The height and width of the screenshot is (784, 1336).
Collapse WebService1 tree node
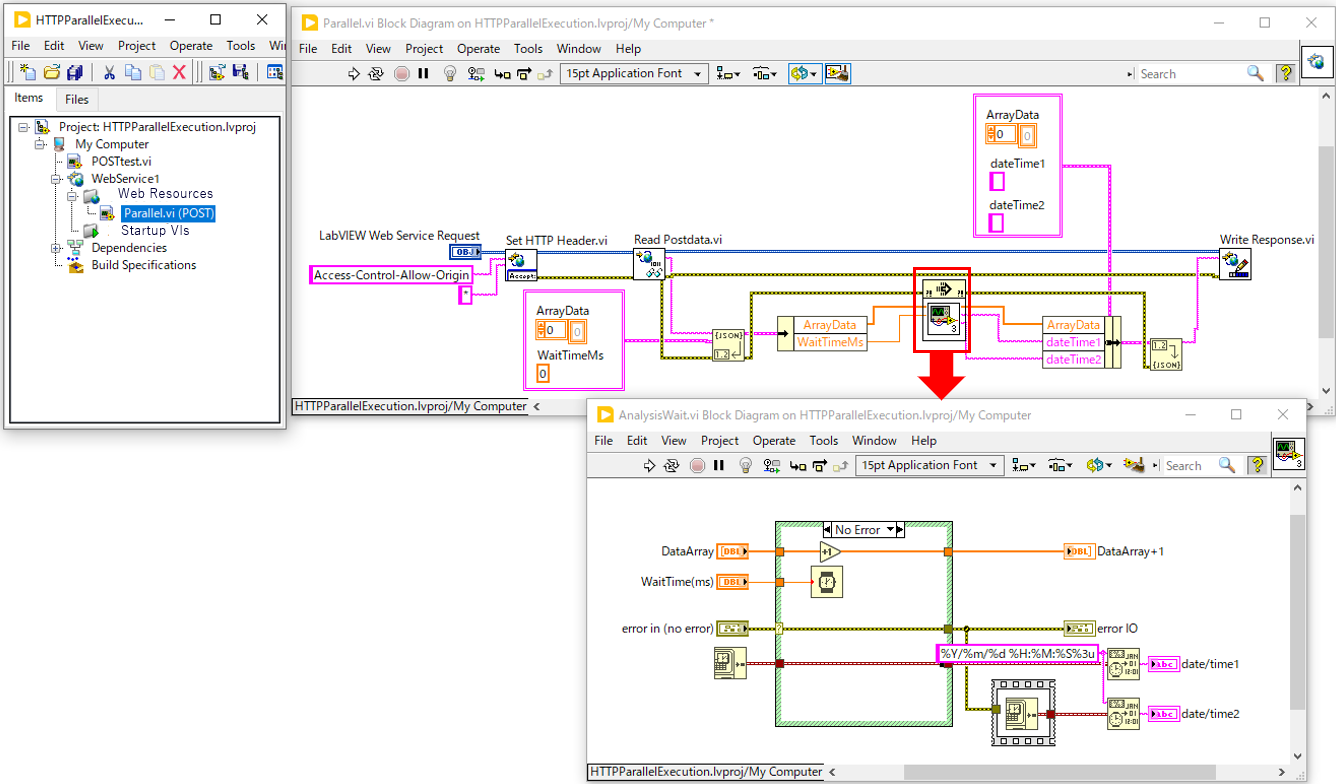58,179
